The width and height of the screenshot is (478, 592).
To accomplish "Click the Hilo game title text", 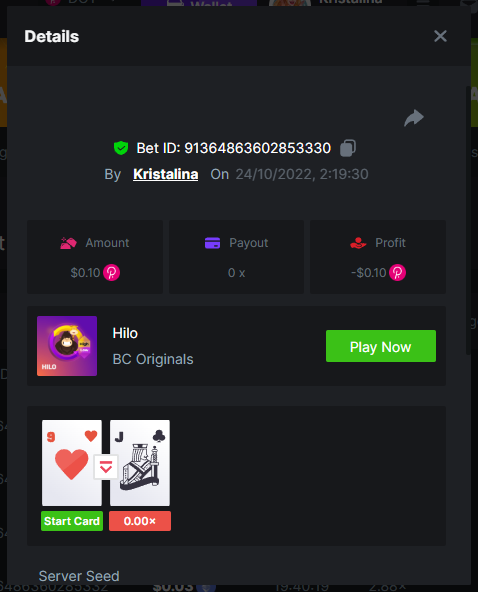I will [125, 333].
